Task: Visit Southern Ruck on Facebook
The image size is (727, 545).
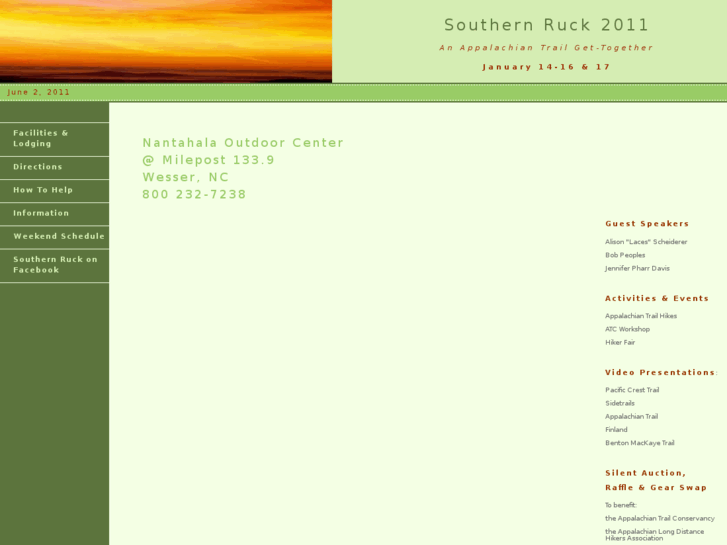Action: click(55, 265)
